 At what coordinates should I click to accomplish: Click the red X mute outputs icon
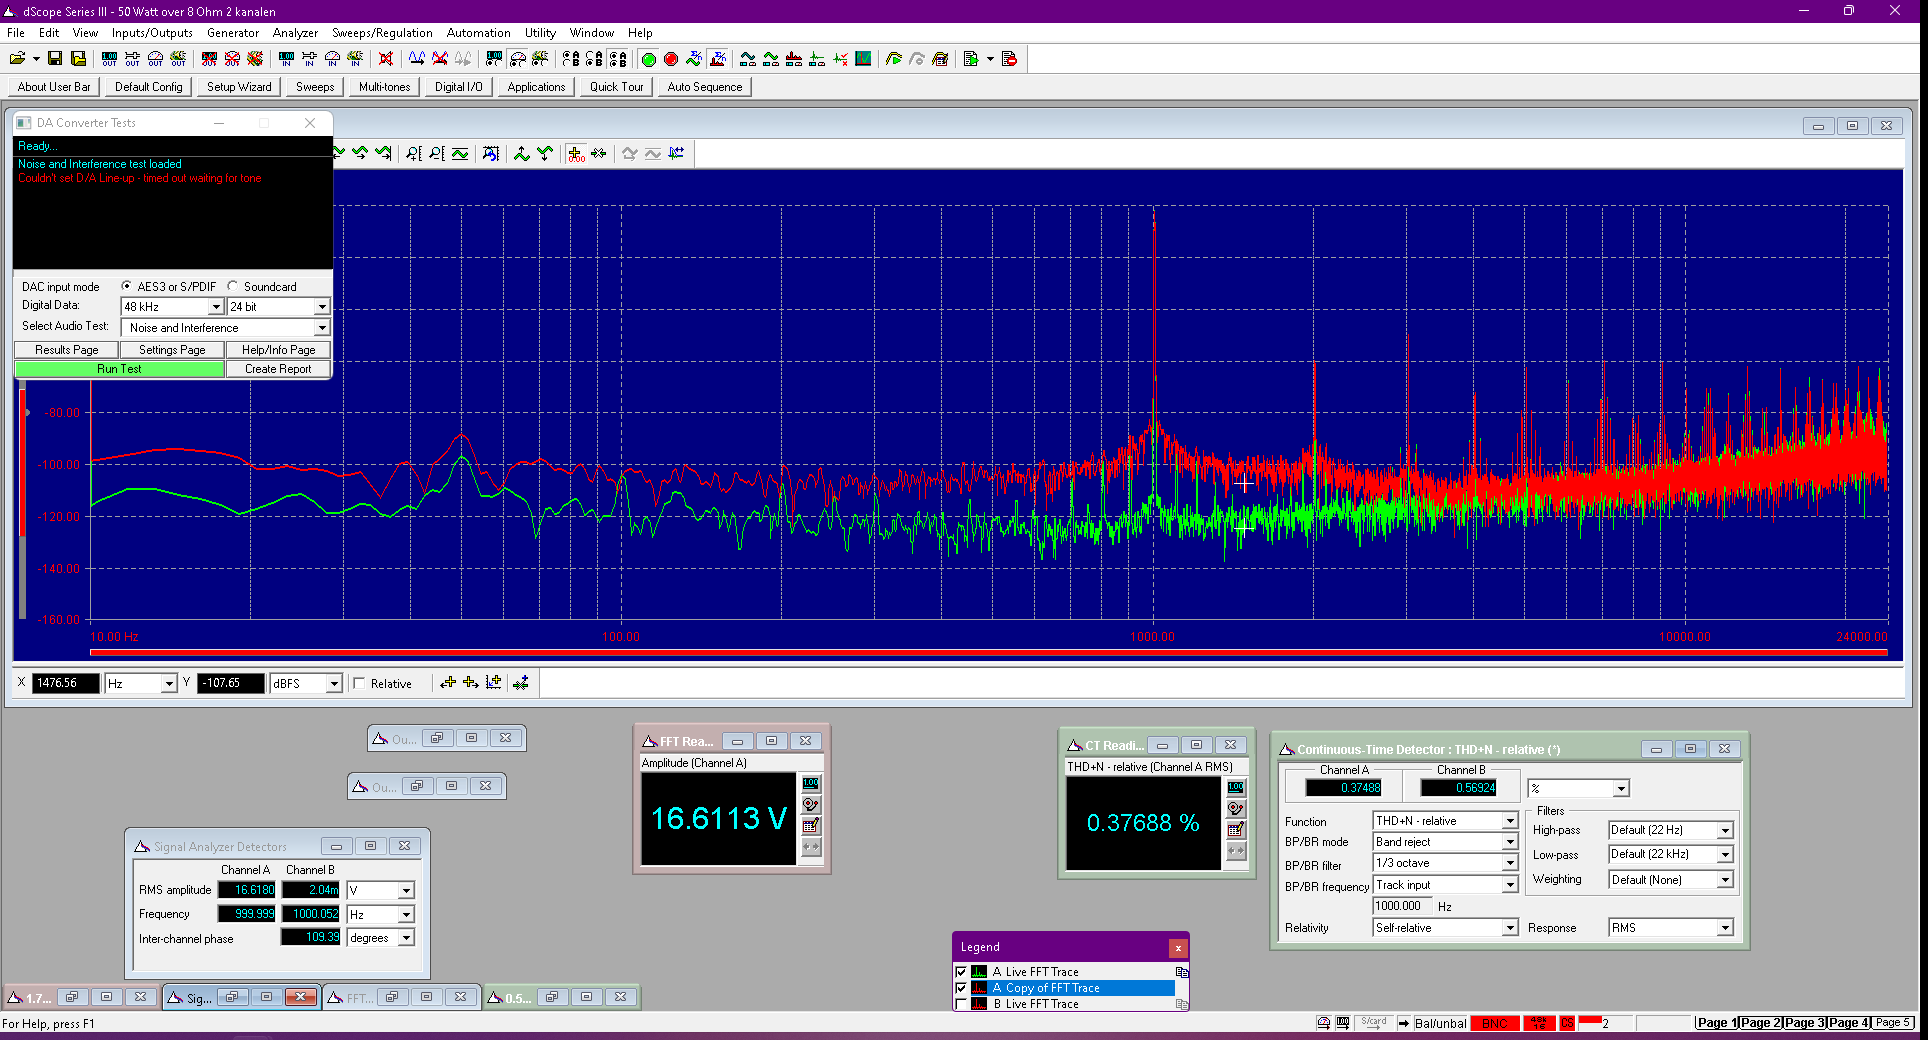coord(386,59)
